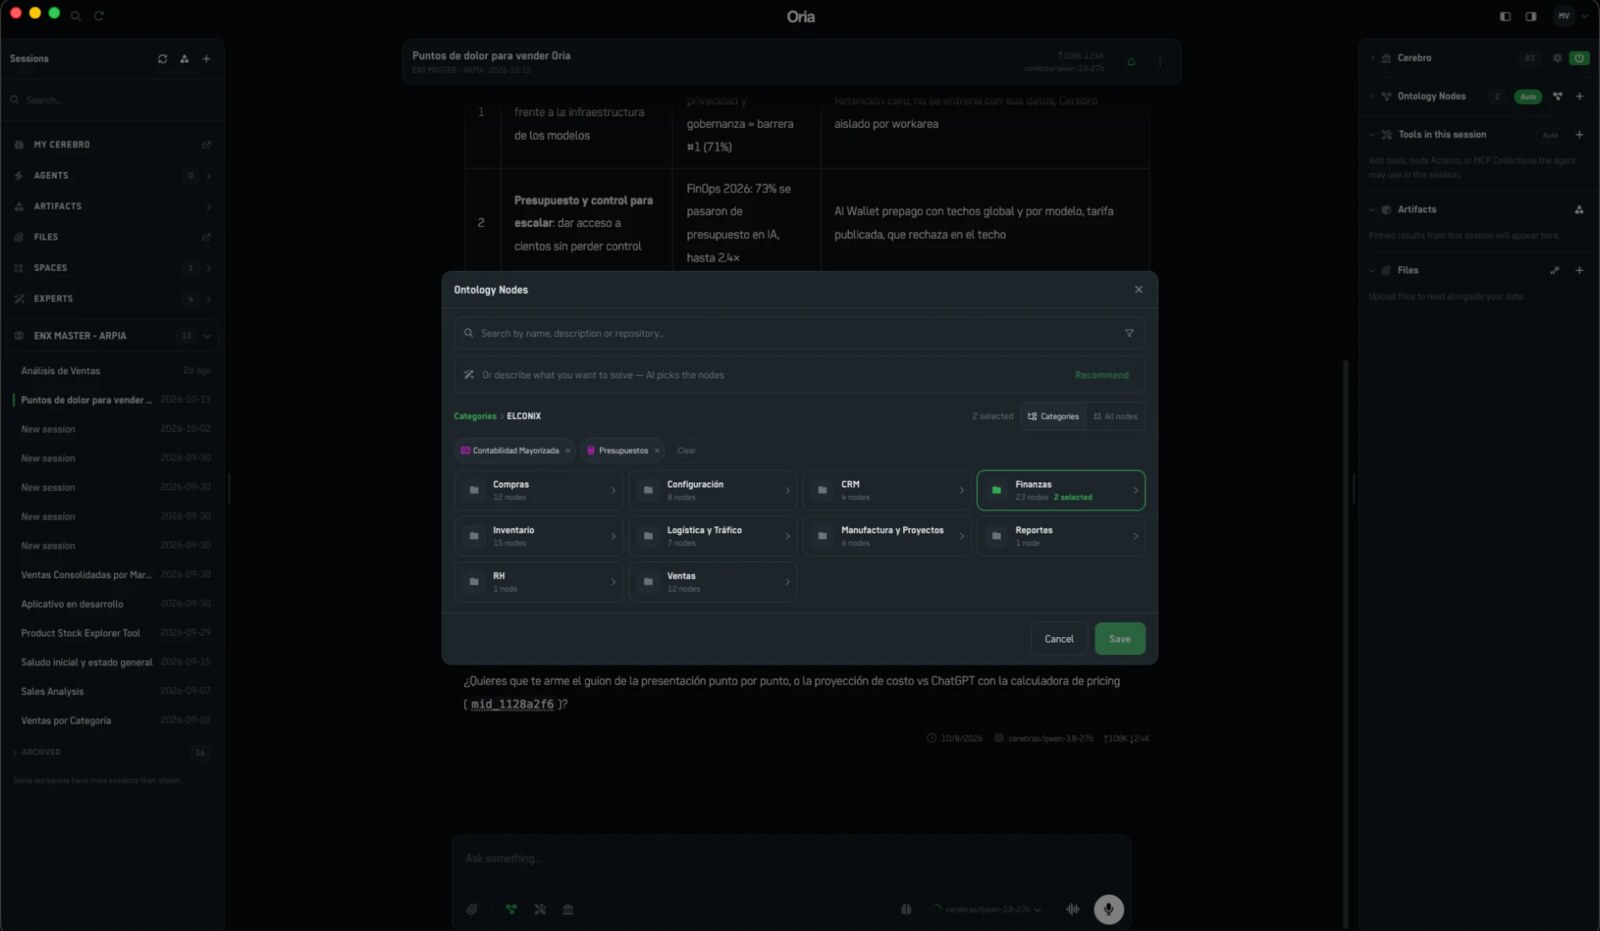
Task: Remove the Presupuestos selected chip
Action: coord(657,451)
